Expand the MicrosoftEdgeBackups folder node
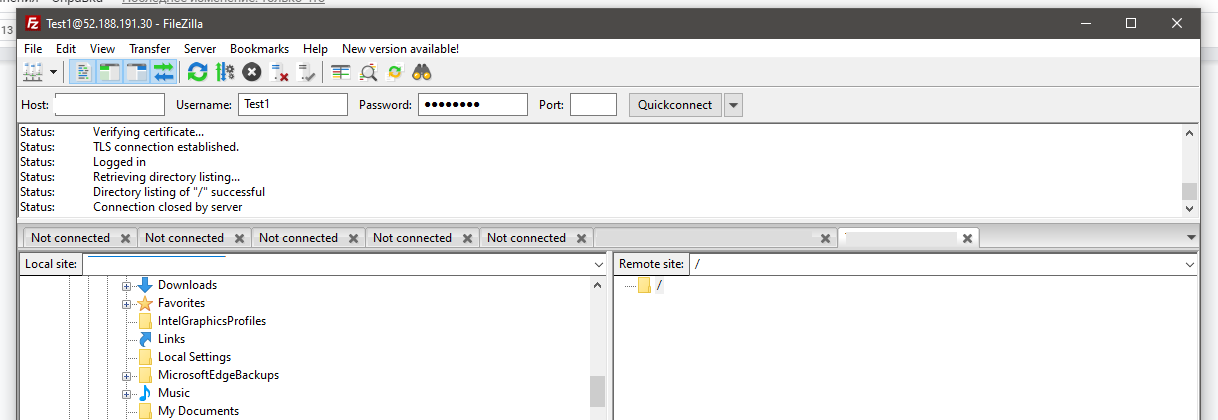This screenshot has width=1218, height=420. coord(127,376)
